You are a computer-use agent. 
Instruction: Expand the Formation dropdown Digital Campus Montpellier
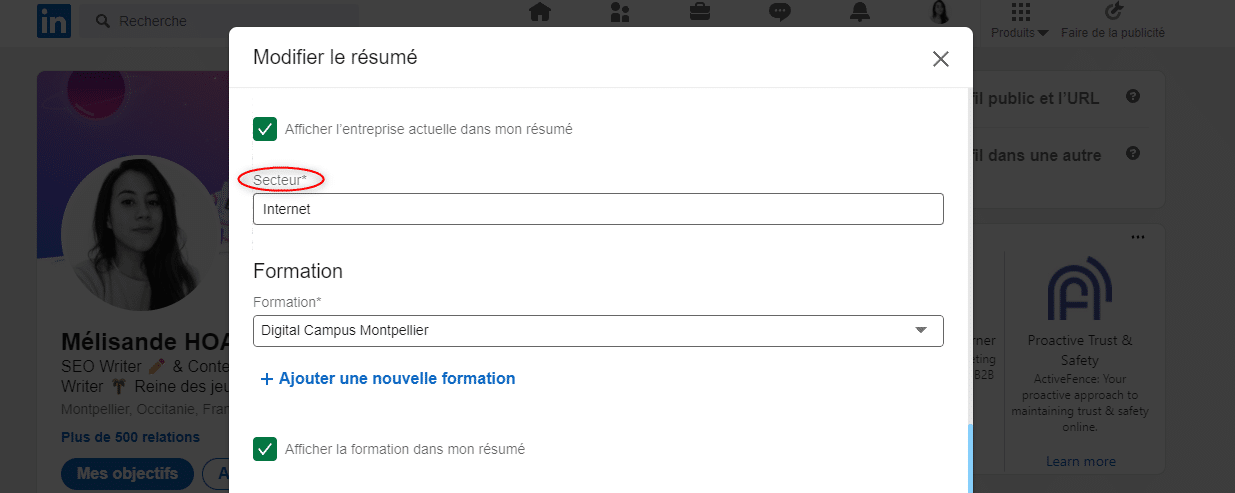[598, 330]
